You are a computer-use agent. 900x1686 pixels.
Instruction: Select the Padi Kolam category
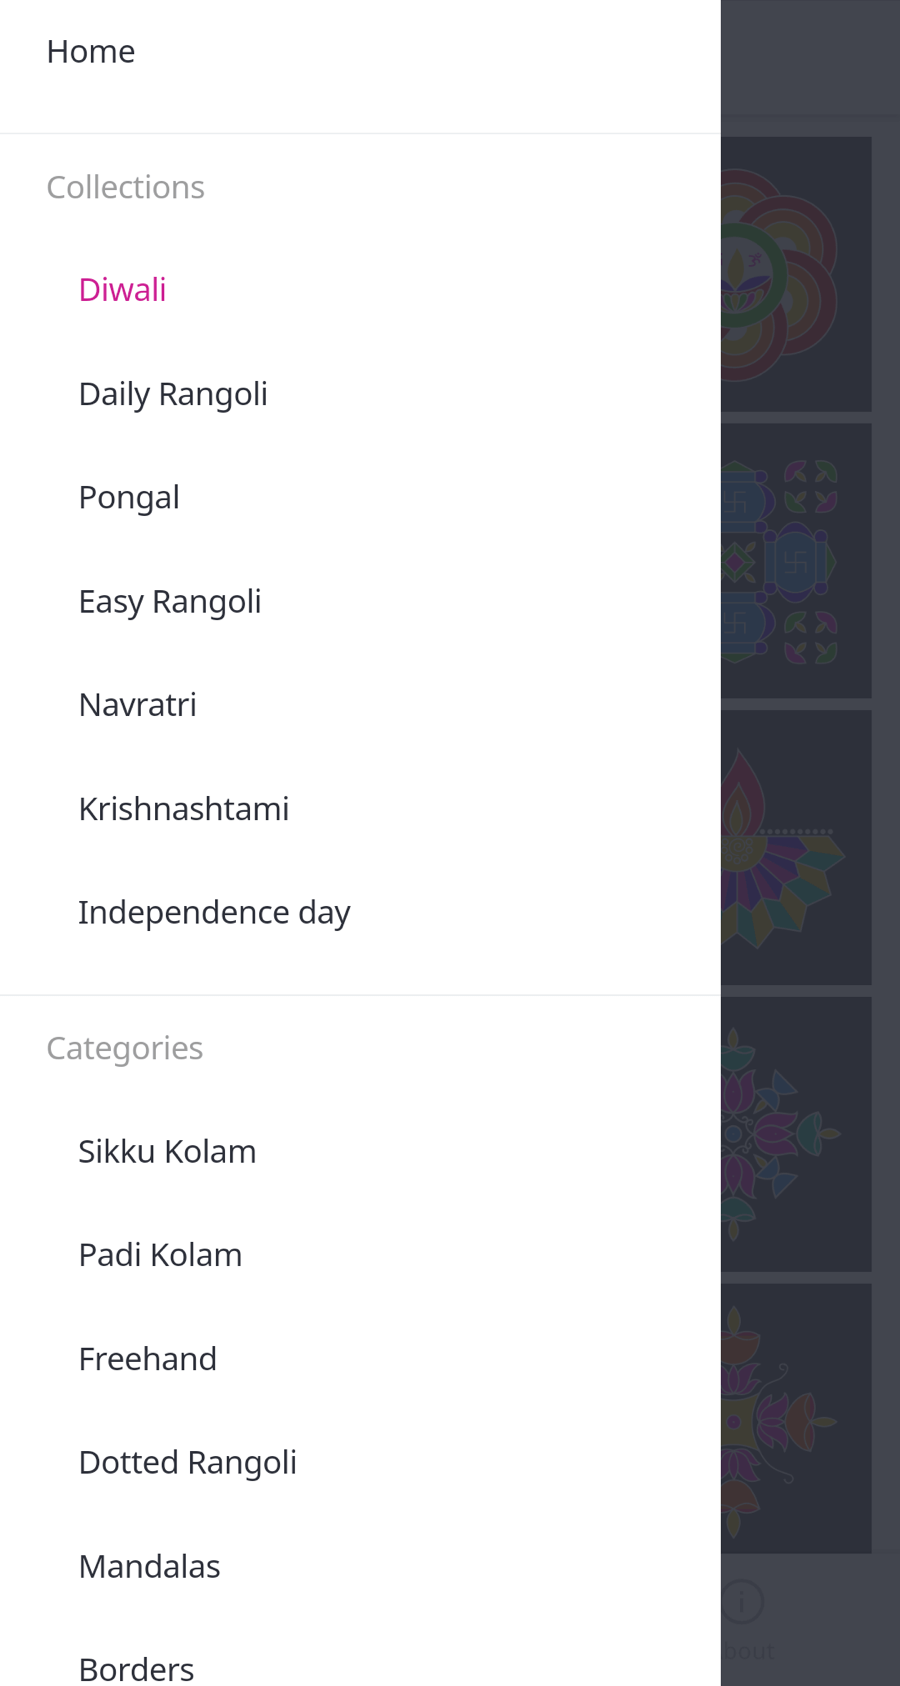160,1255
